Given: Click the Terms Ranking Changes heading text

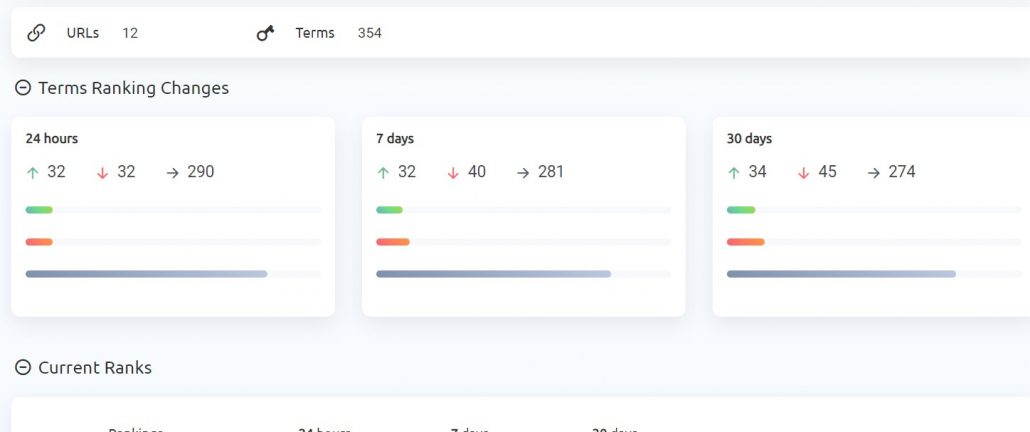Looking at the screenshot, I should pyautogui.click(x=133, y=88).
